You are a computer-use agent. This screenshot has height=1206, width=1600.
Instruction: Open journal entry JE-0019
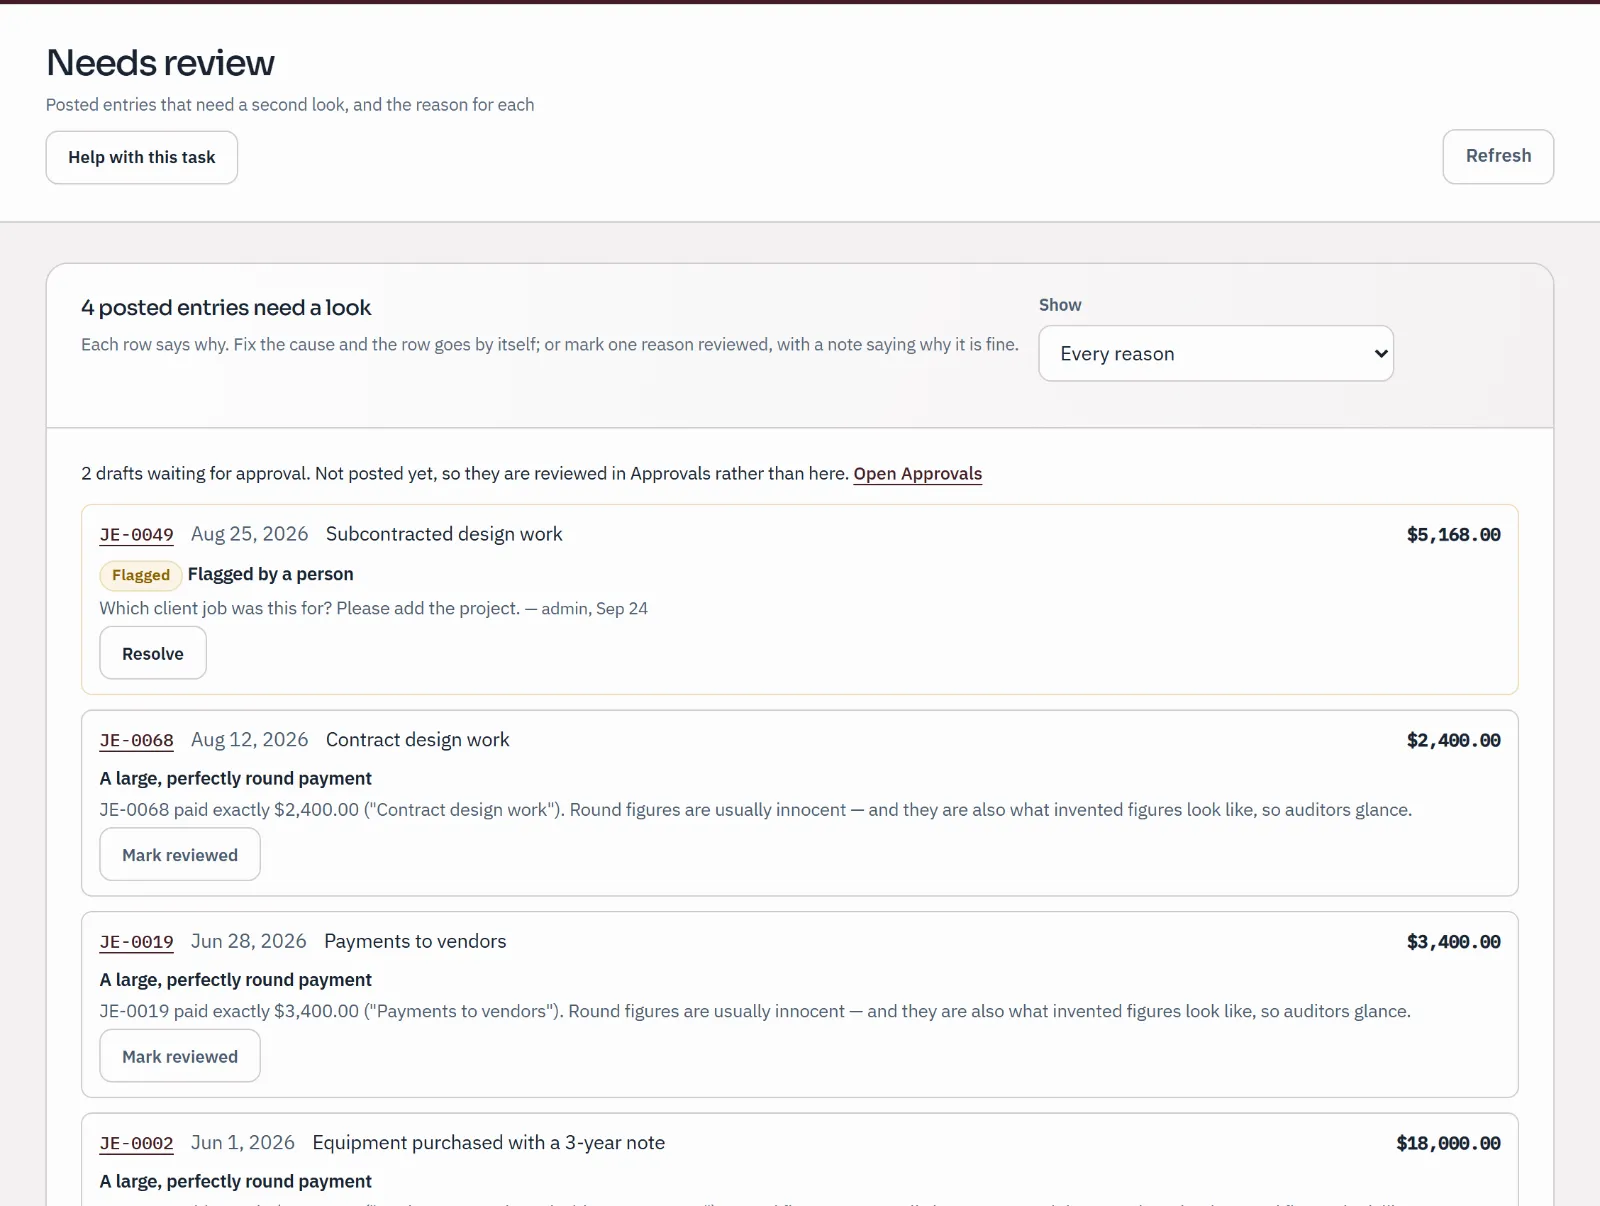pyautogui.click(x=136, y=942)
